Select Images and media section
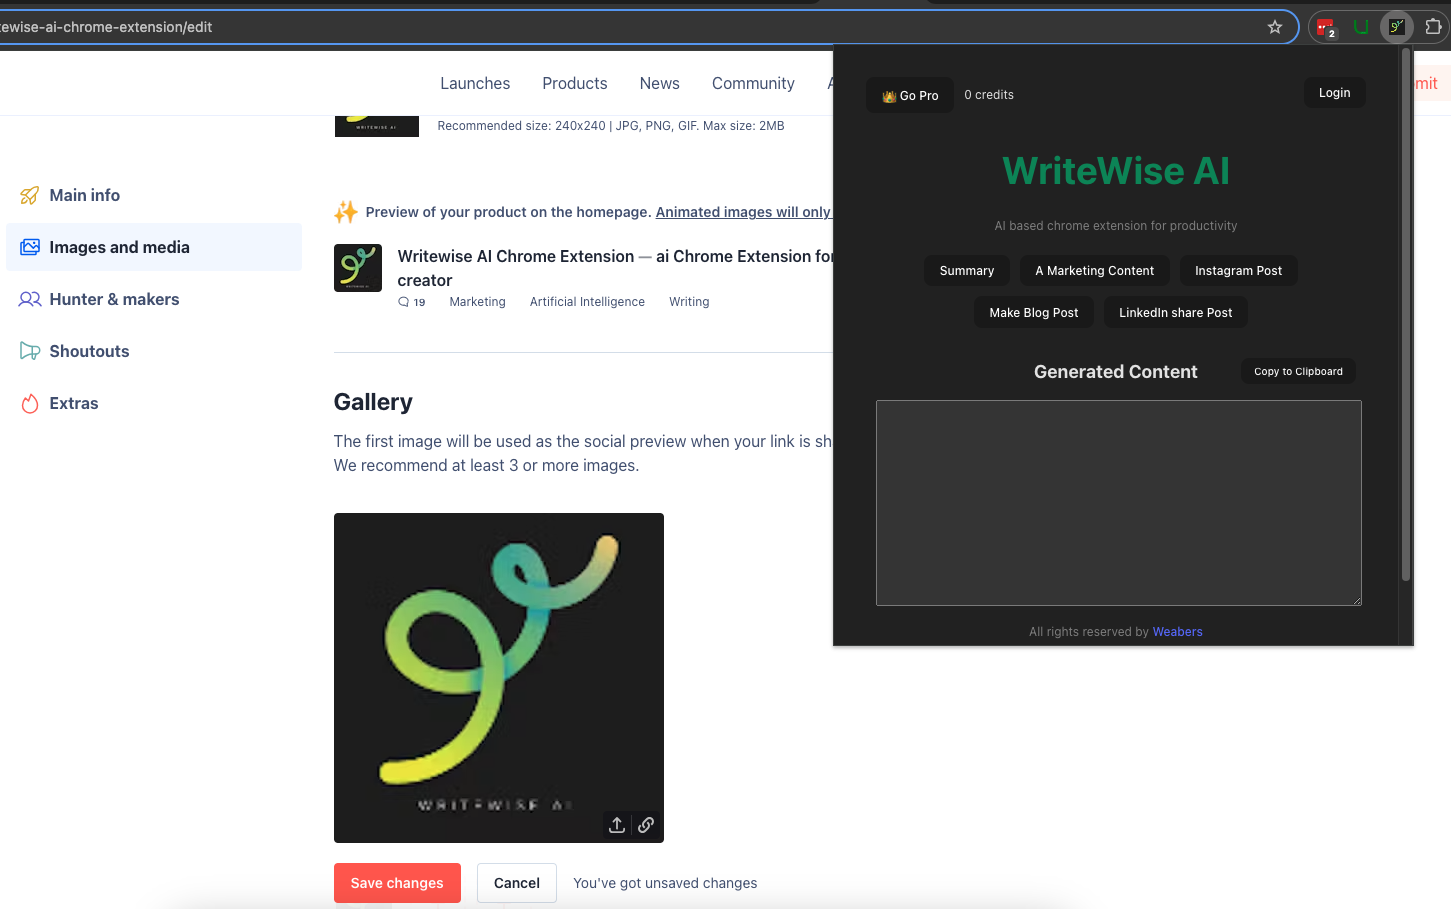 154,247
